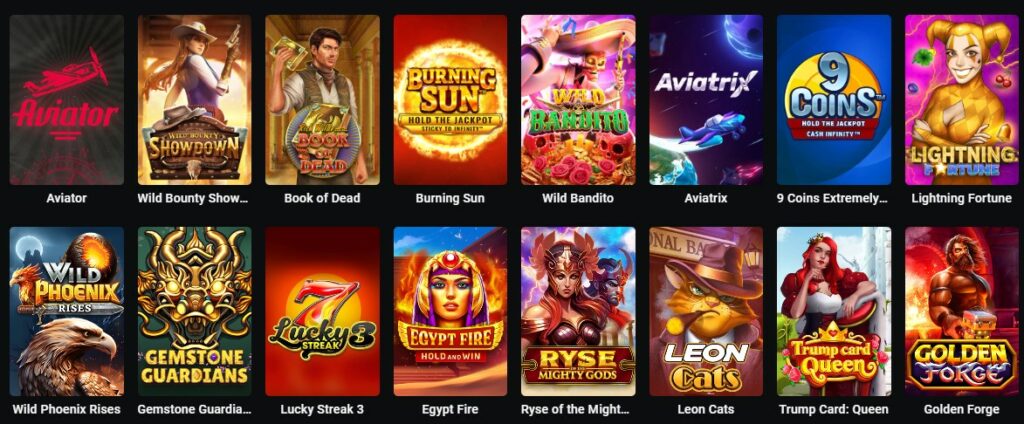
Task: Select the Book of Dead game image
Action: [323, 100]
